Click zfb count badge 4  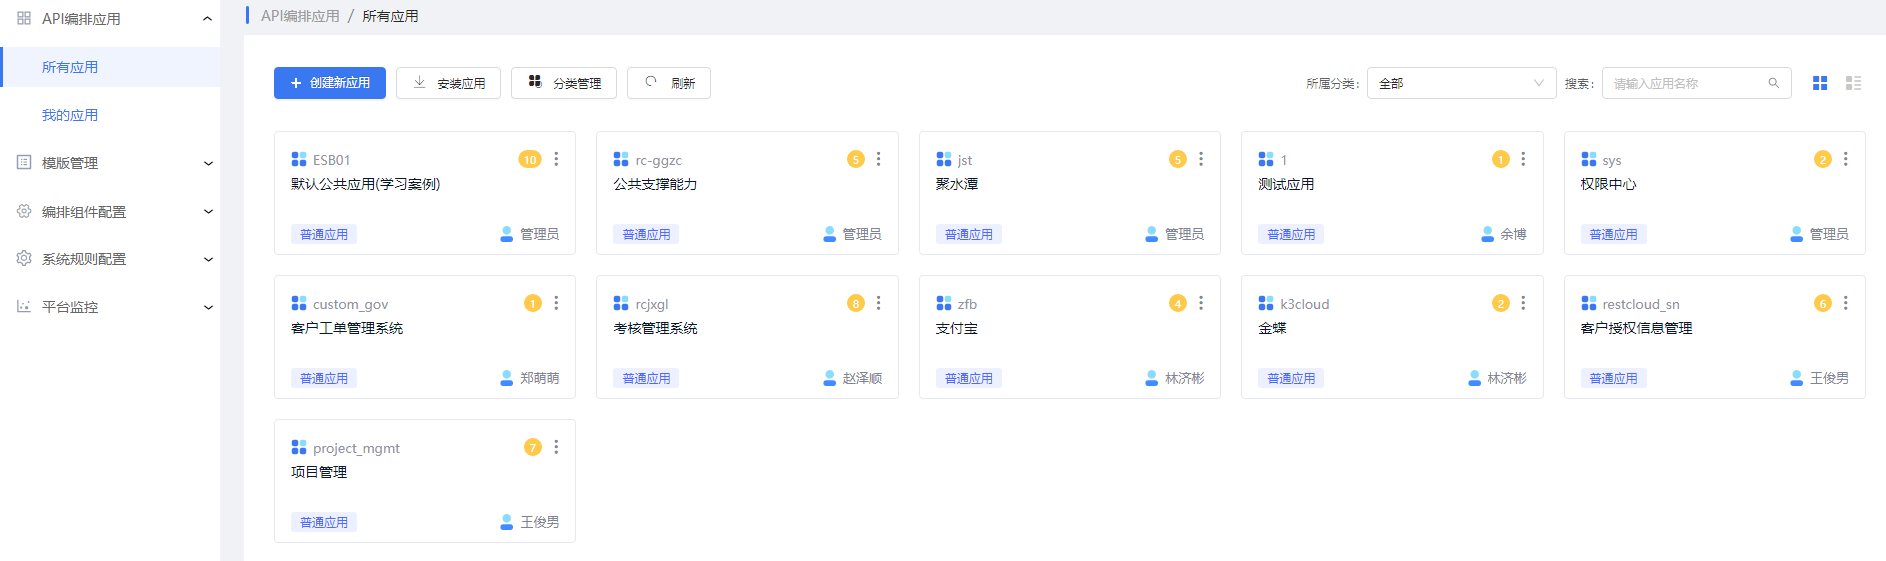[1178, 303]
